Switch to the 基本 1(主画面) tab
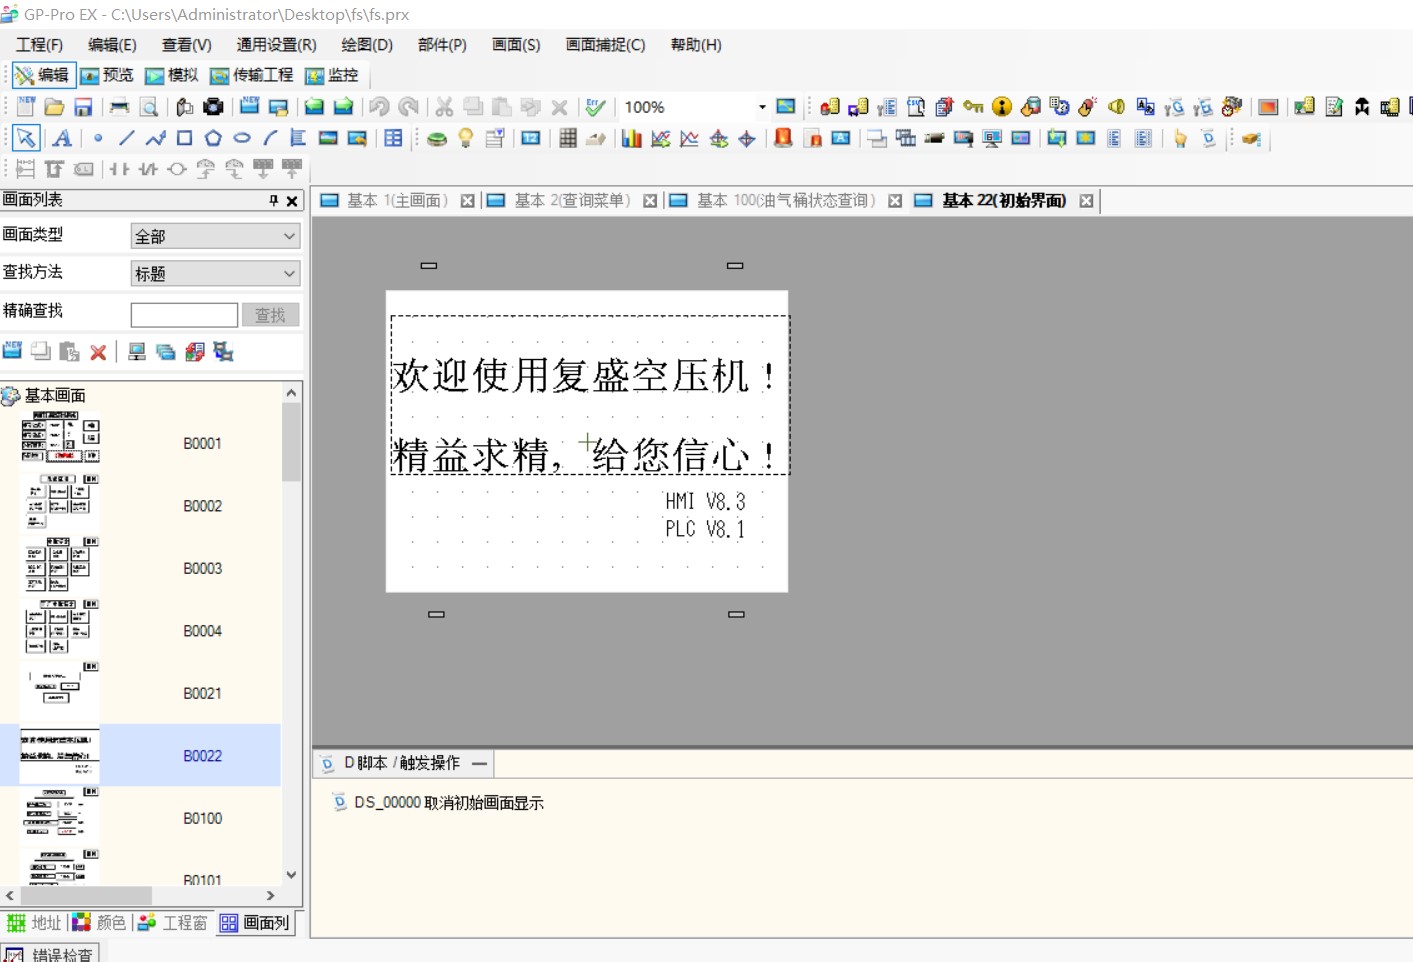This screenshot has height=962, width=1413. [x=396, y=201]
